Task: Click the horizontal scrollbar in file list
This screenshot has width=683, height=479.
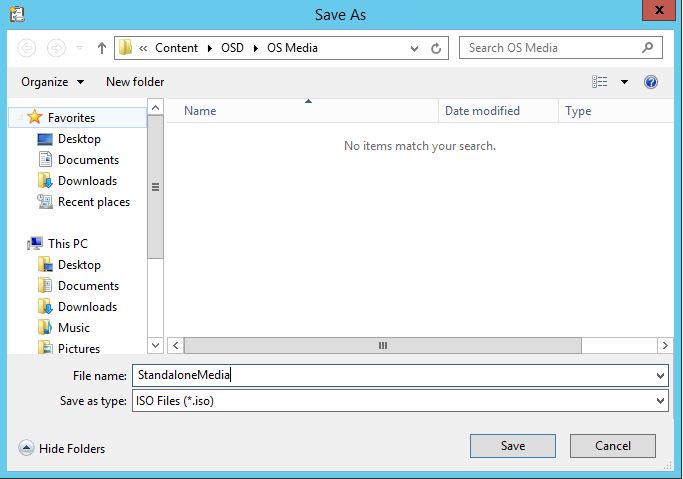Action: pyautogui.click(x=382, y=345)
